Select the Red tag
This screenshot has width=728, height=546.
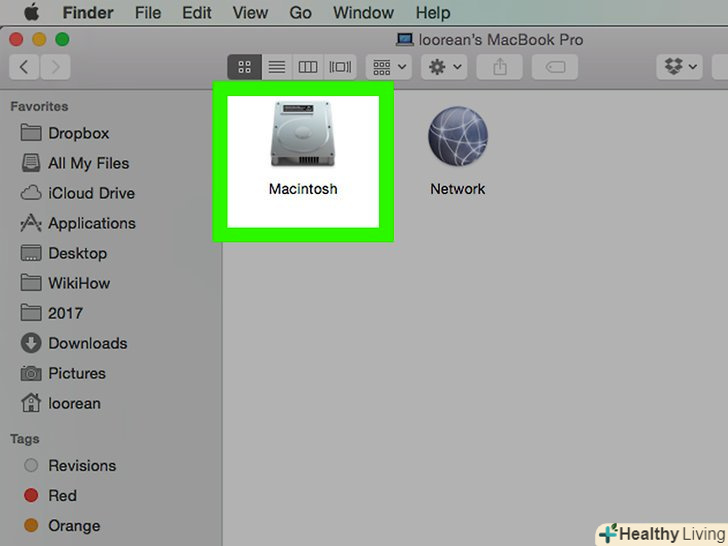pos(50,495)
